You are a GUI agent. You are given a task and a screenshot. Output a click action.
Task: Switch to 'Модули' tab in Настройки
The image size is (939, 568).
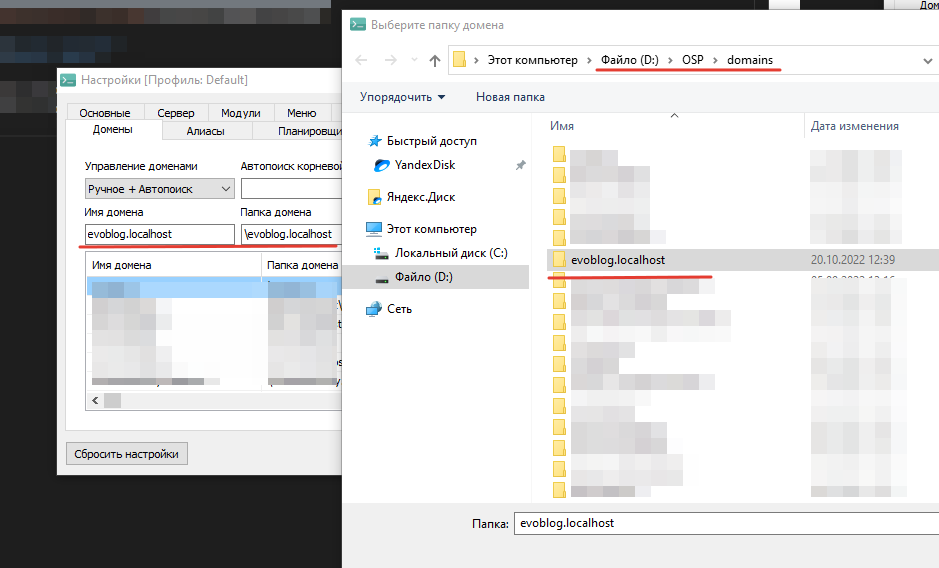[241, 113]
